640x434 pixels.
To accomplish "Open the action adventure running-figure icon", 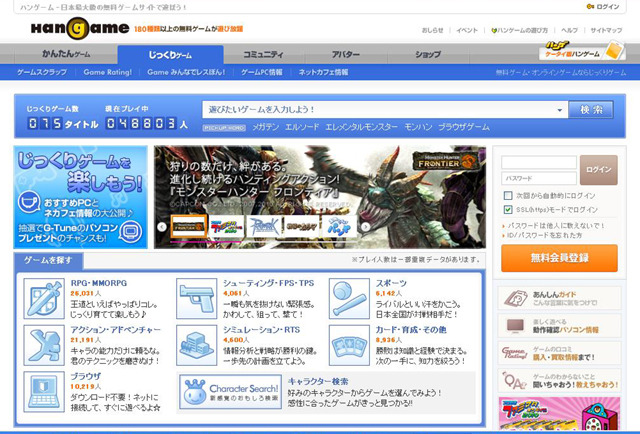I will point(44,345).
